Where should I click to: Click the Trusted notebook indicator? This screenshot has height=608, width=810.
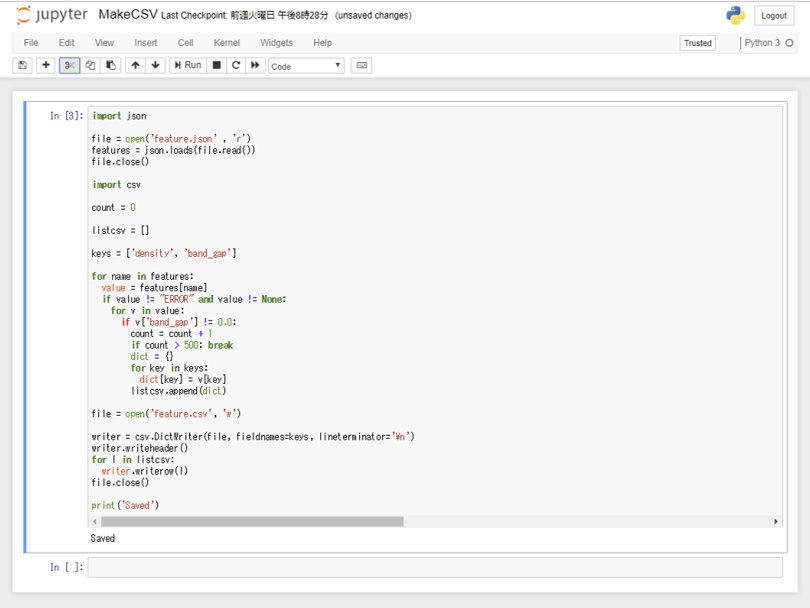[697, 43]
